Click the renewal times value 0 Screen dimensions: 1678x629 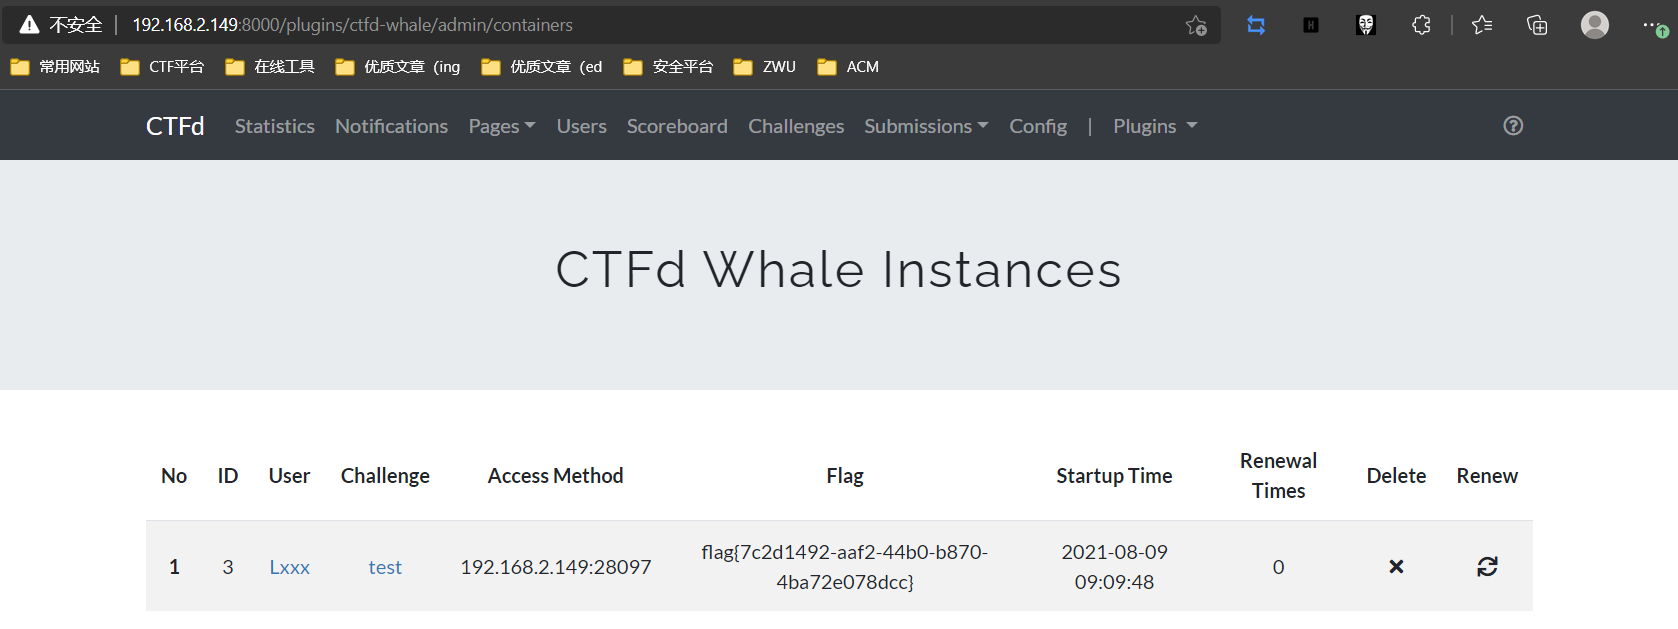[1278, 567]
